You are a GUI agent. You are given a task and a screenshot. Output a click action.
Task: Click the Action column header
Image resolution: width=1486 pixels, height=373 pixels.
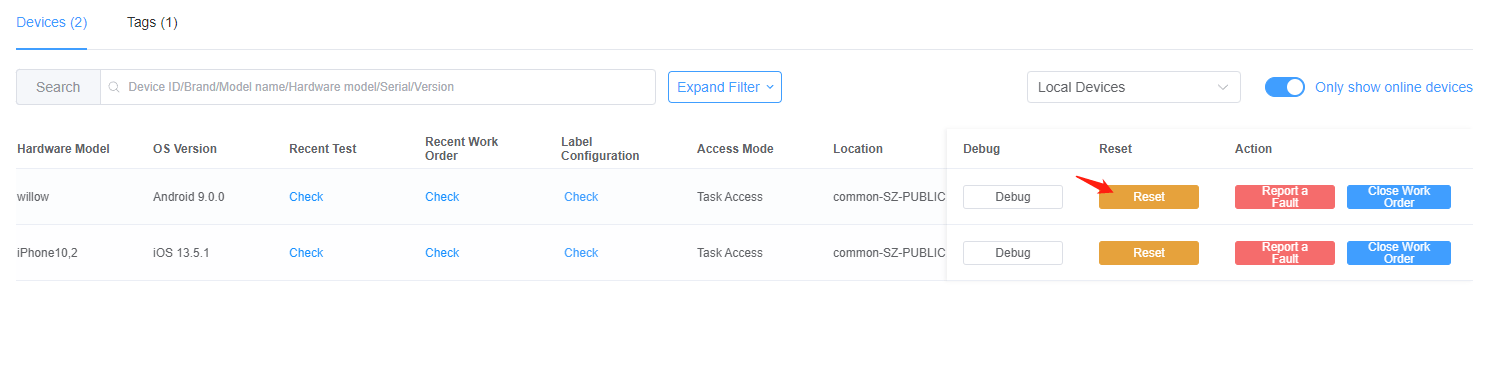(x=1253, y=149)
